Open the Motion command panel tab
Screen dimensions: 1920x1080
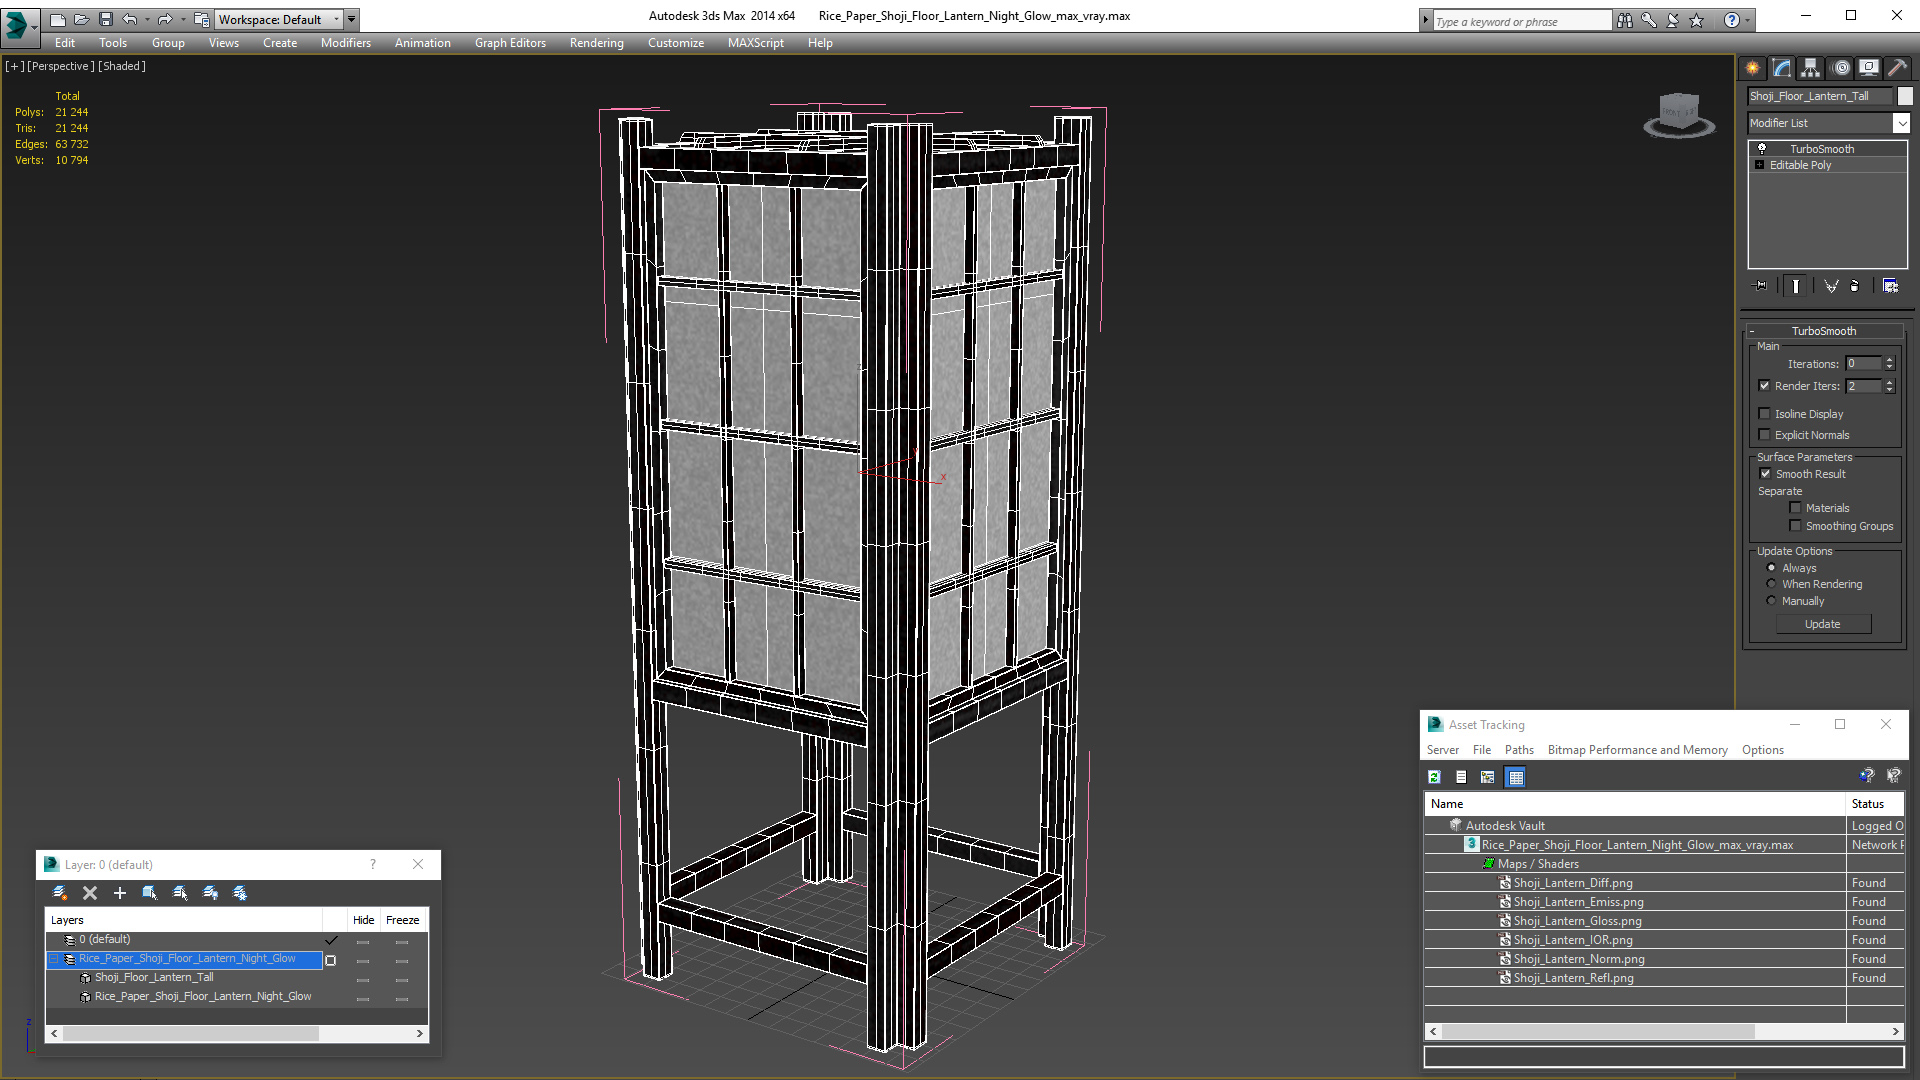1841,68
